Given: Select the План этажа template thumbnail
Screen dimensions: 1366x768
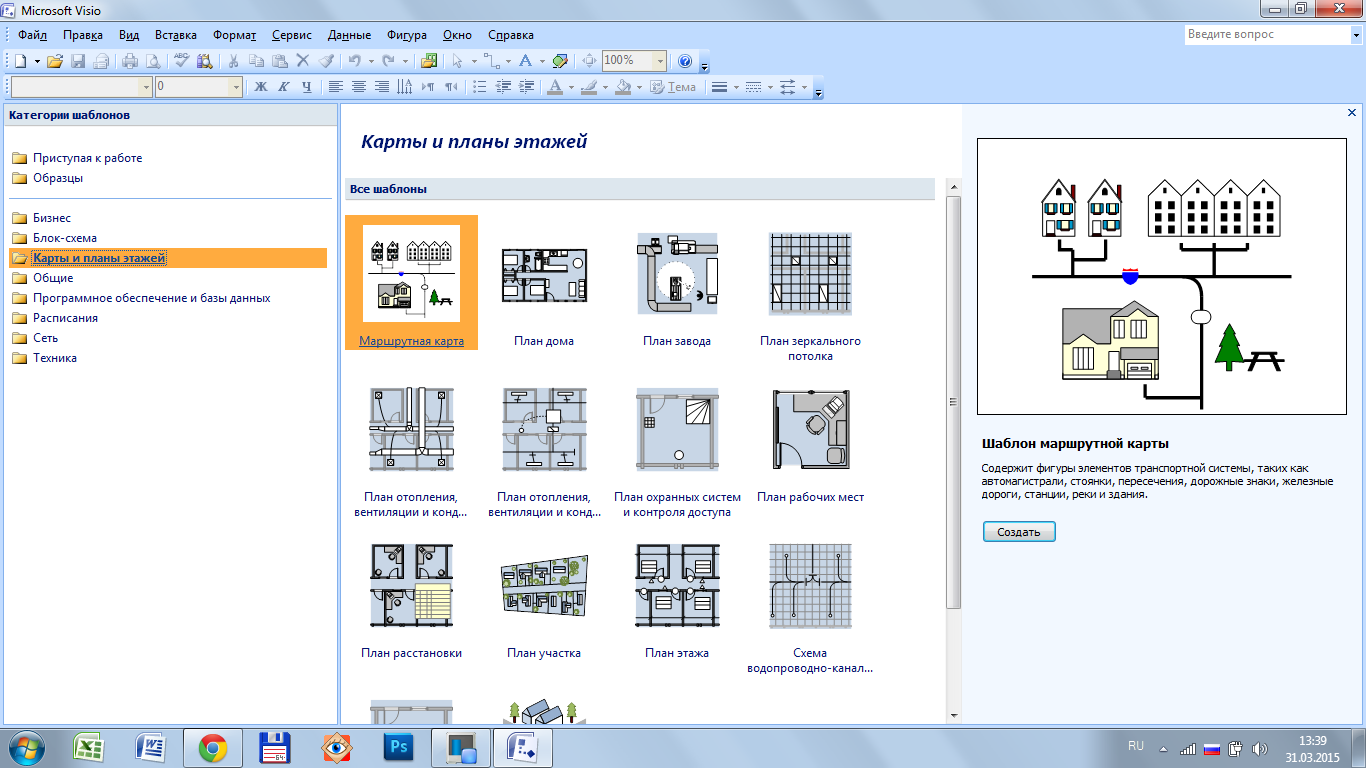Looking at the screenshot, I should pos(677,586).
